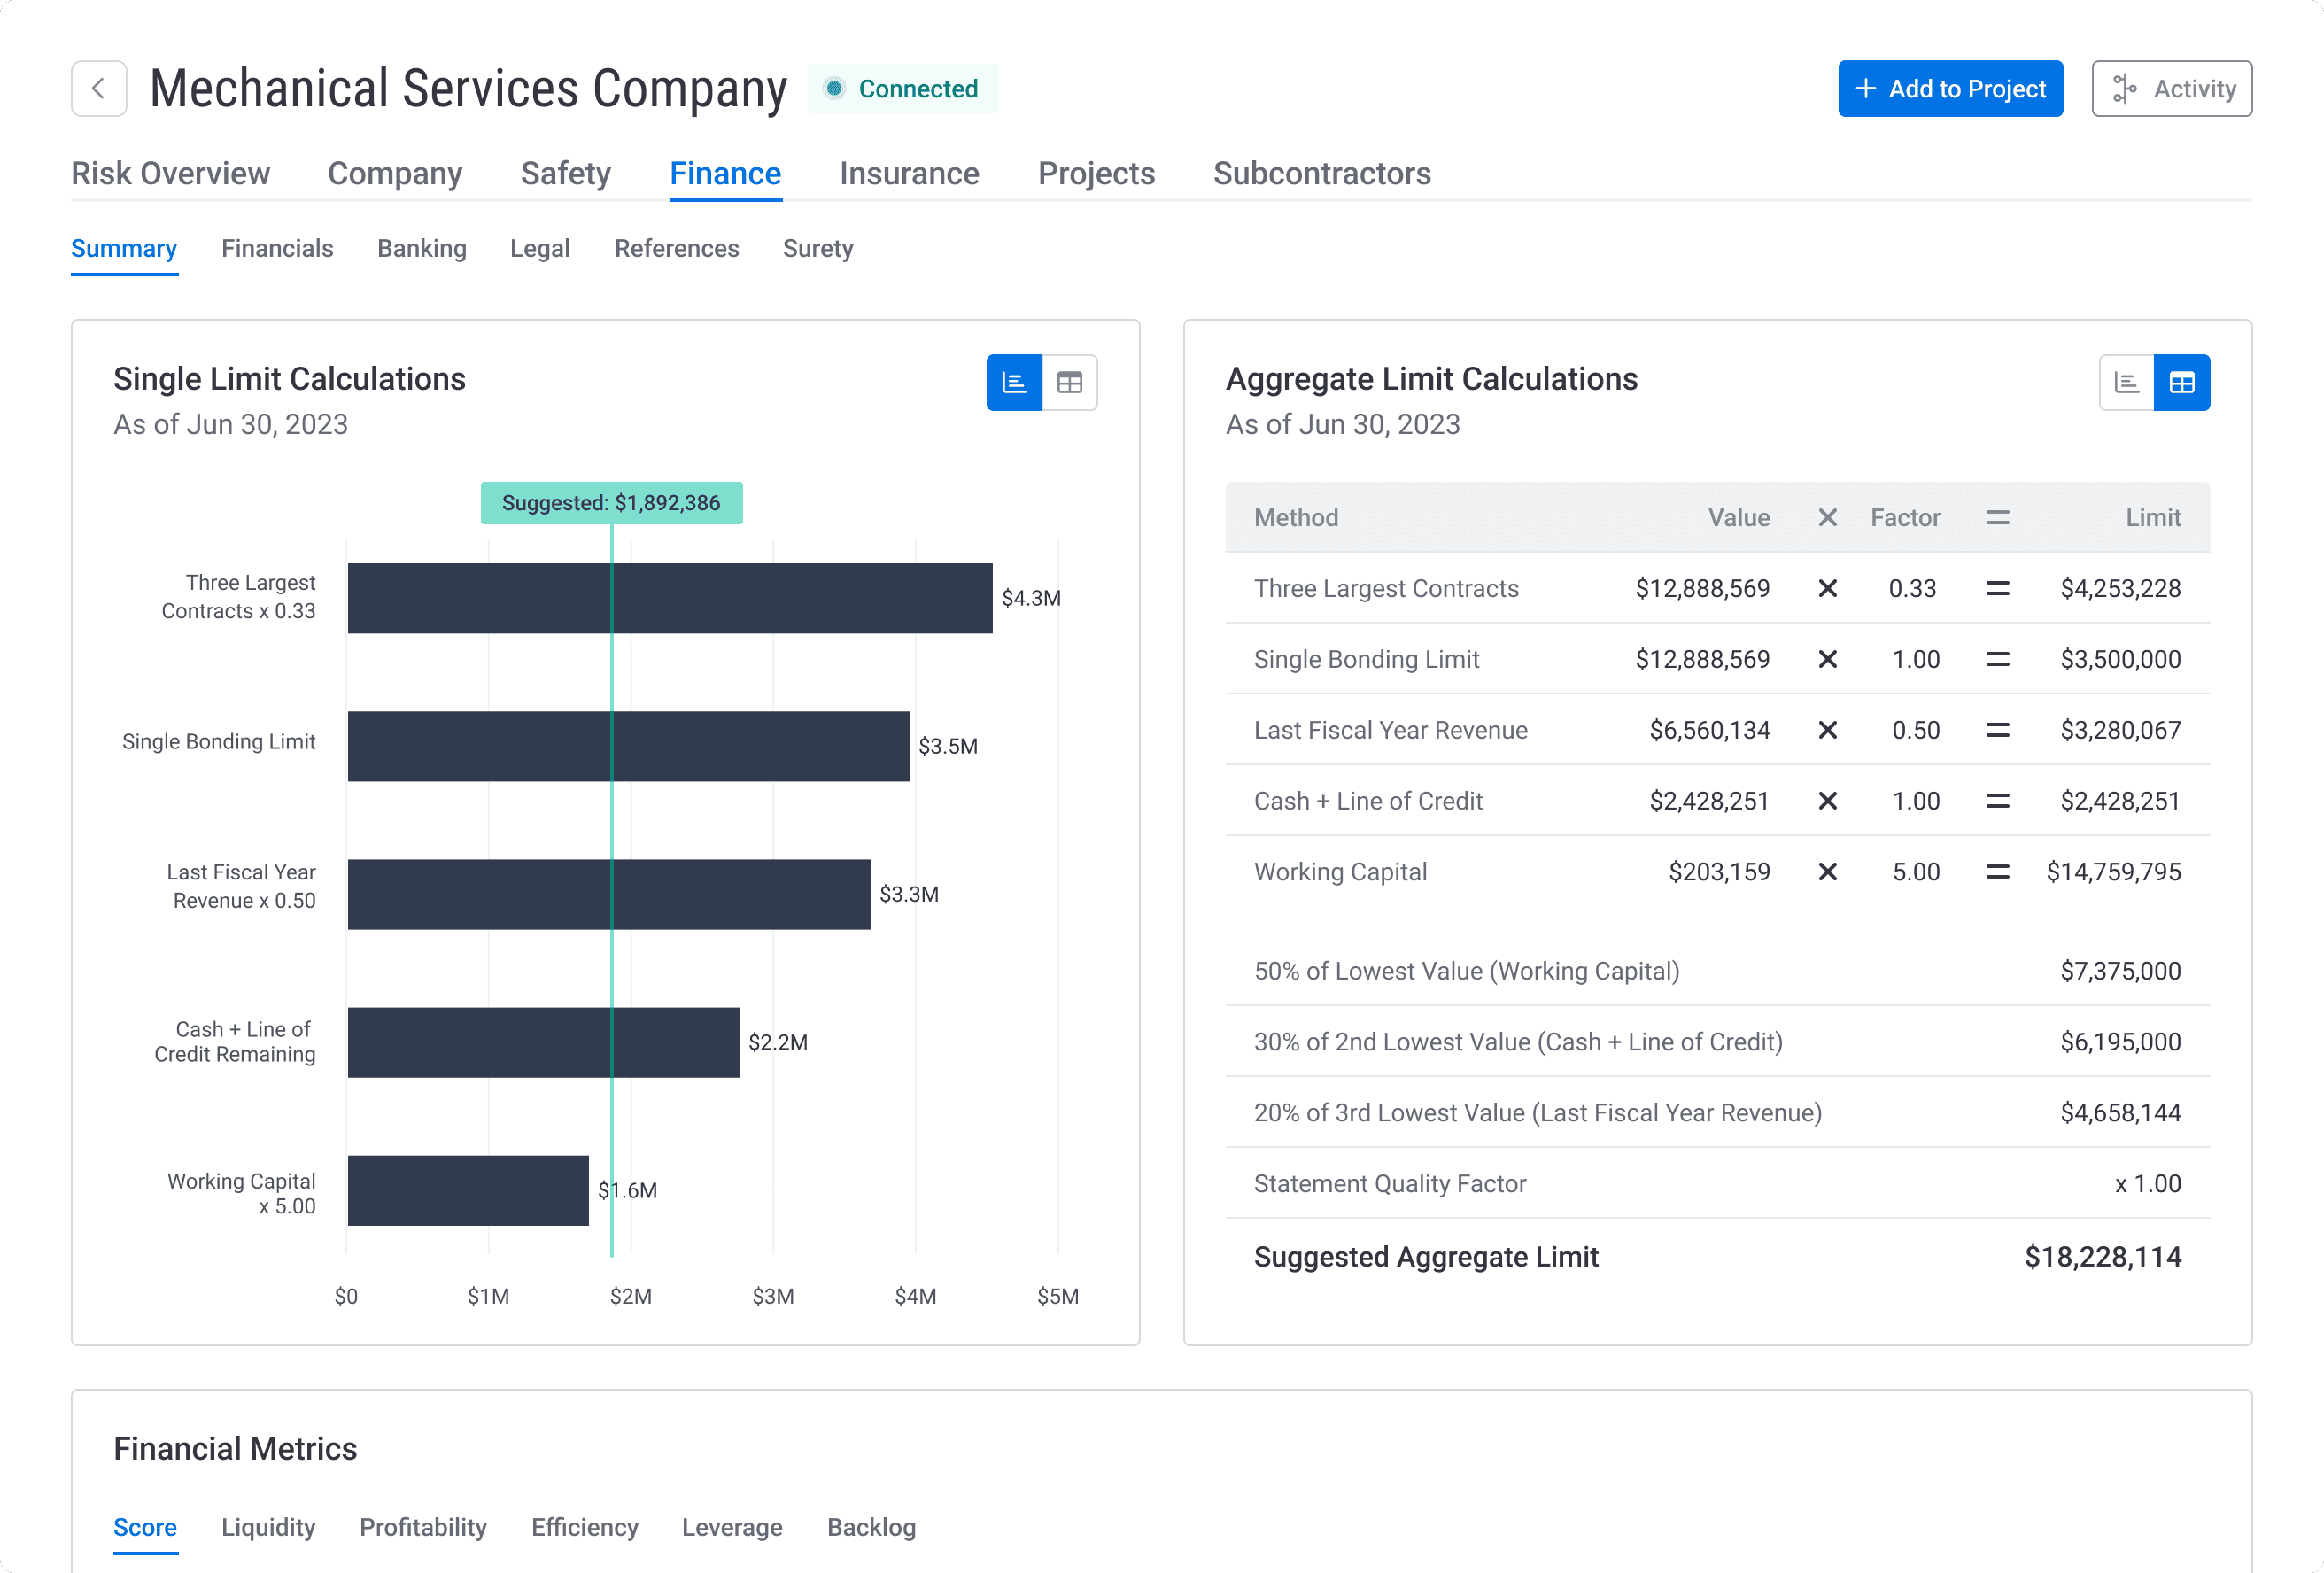Open the Risk Overview tab

(x=170, y=173)
